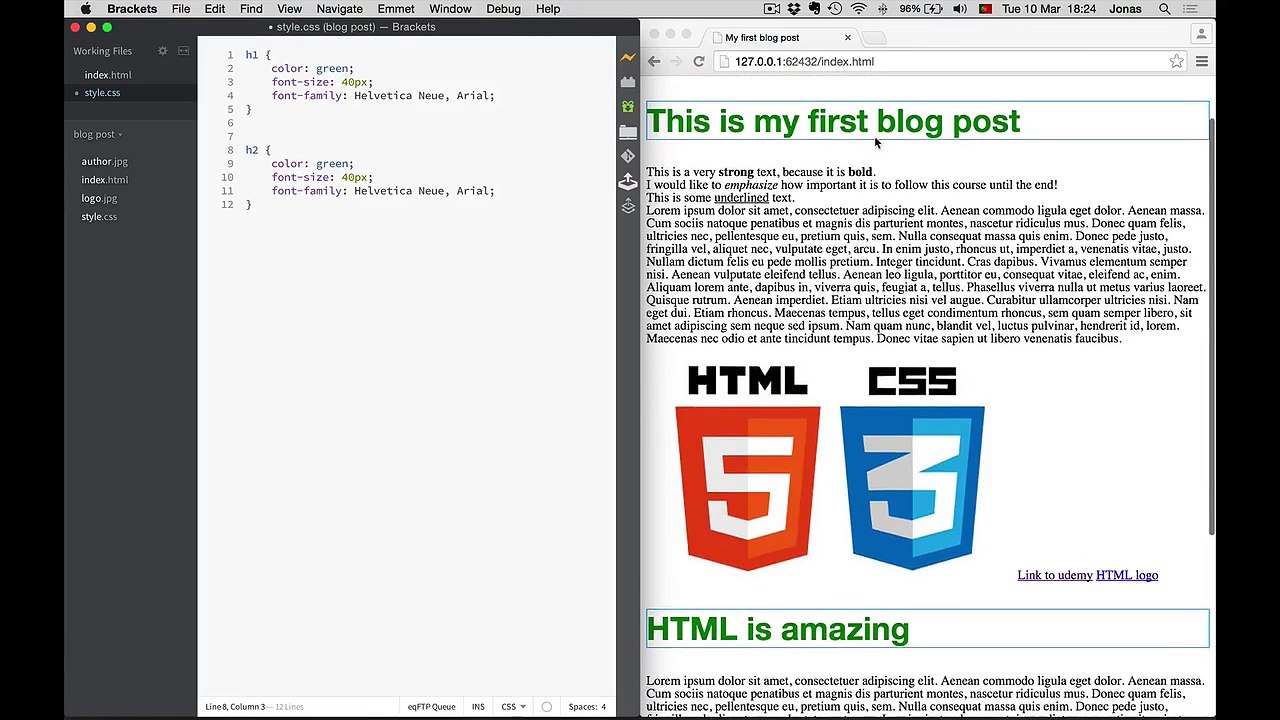Viewport: 1280px width, 720px height.
Task: Open the Debug menu
Action: [503, 9]
